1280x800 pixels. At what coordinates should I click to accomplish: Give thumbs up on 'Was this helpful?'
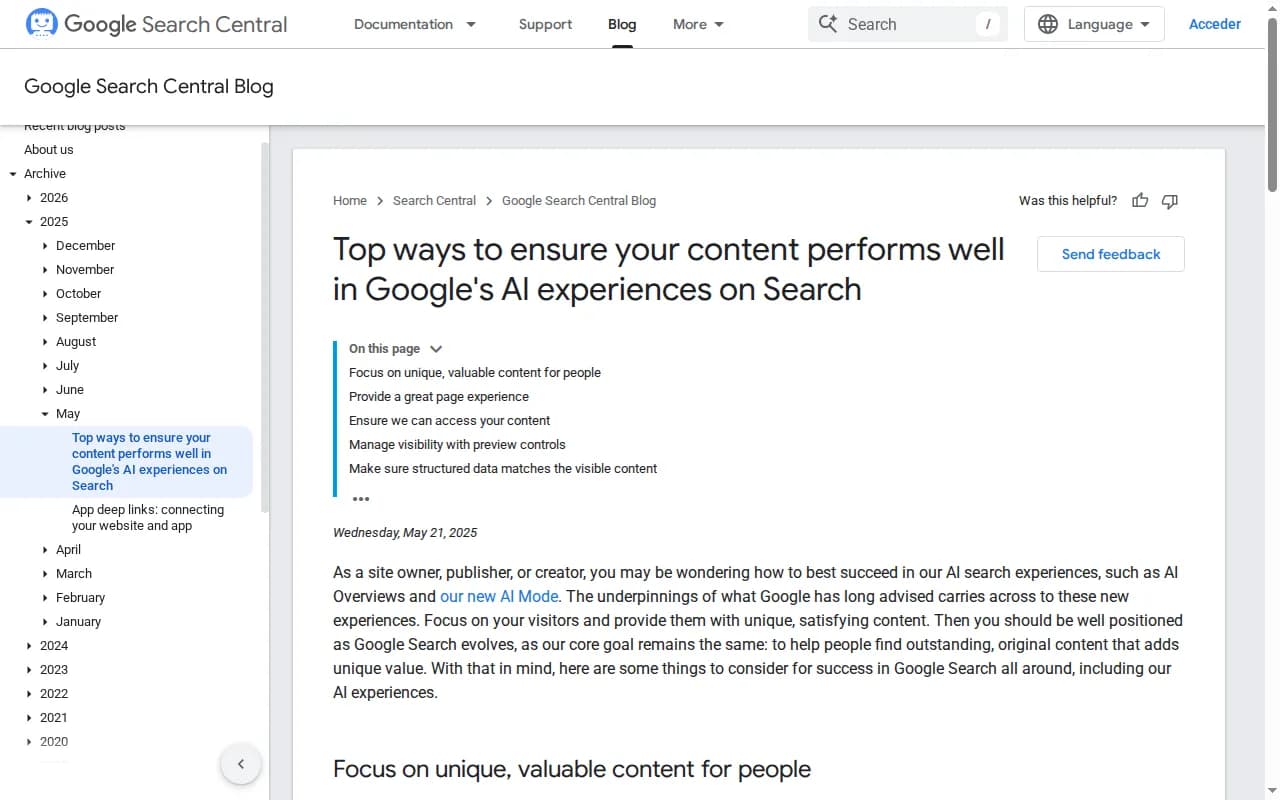1140,201
